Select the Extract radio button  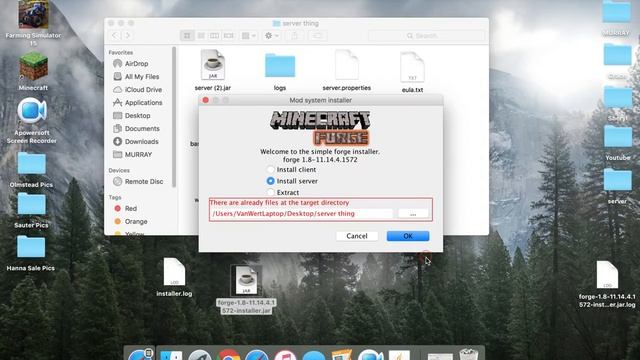271,192
